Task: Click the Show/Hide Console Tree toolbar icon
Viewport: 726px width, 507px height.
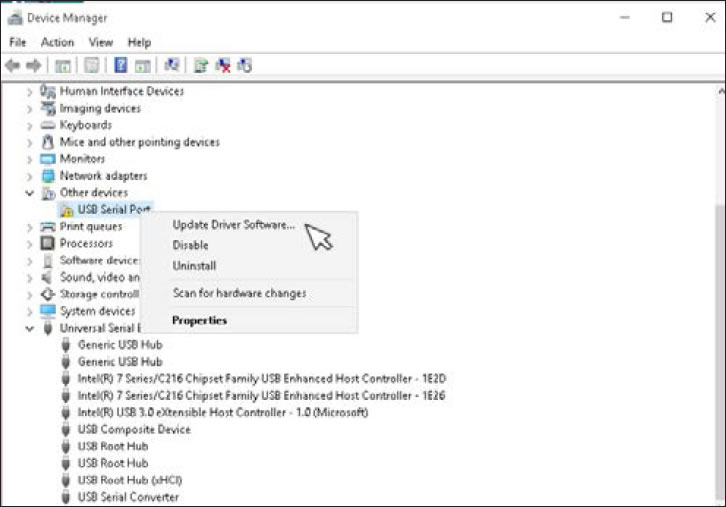Action: [x=63, y=66]
